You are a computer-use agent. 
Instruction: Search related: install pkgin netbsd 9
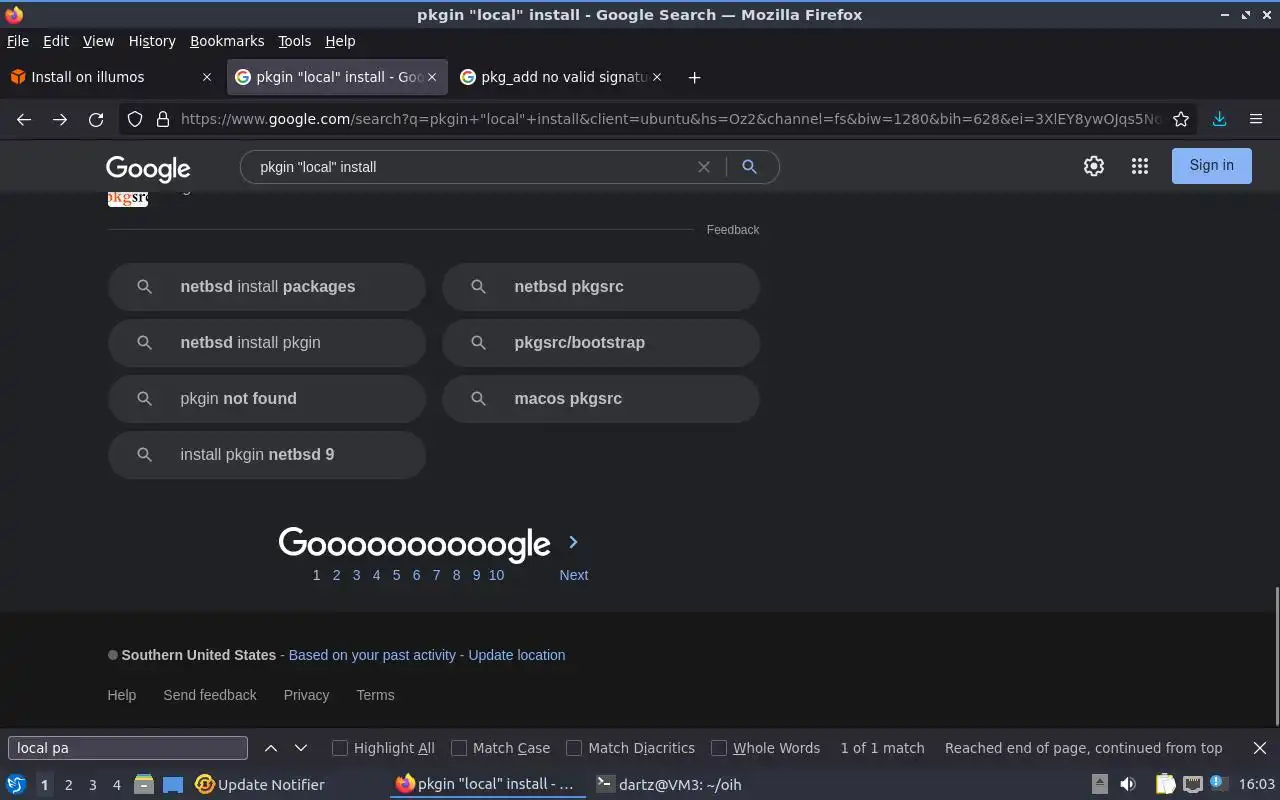point(267,455)
